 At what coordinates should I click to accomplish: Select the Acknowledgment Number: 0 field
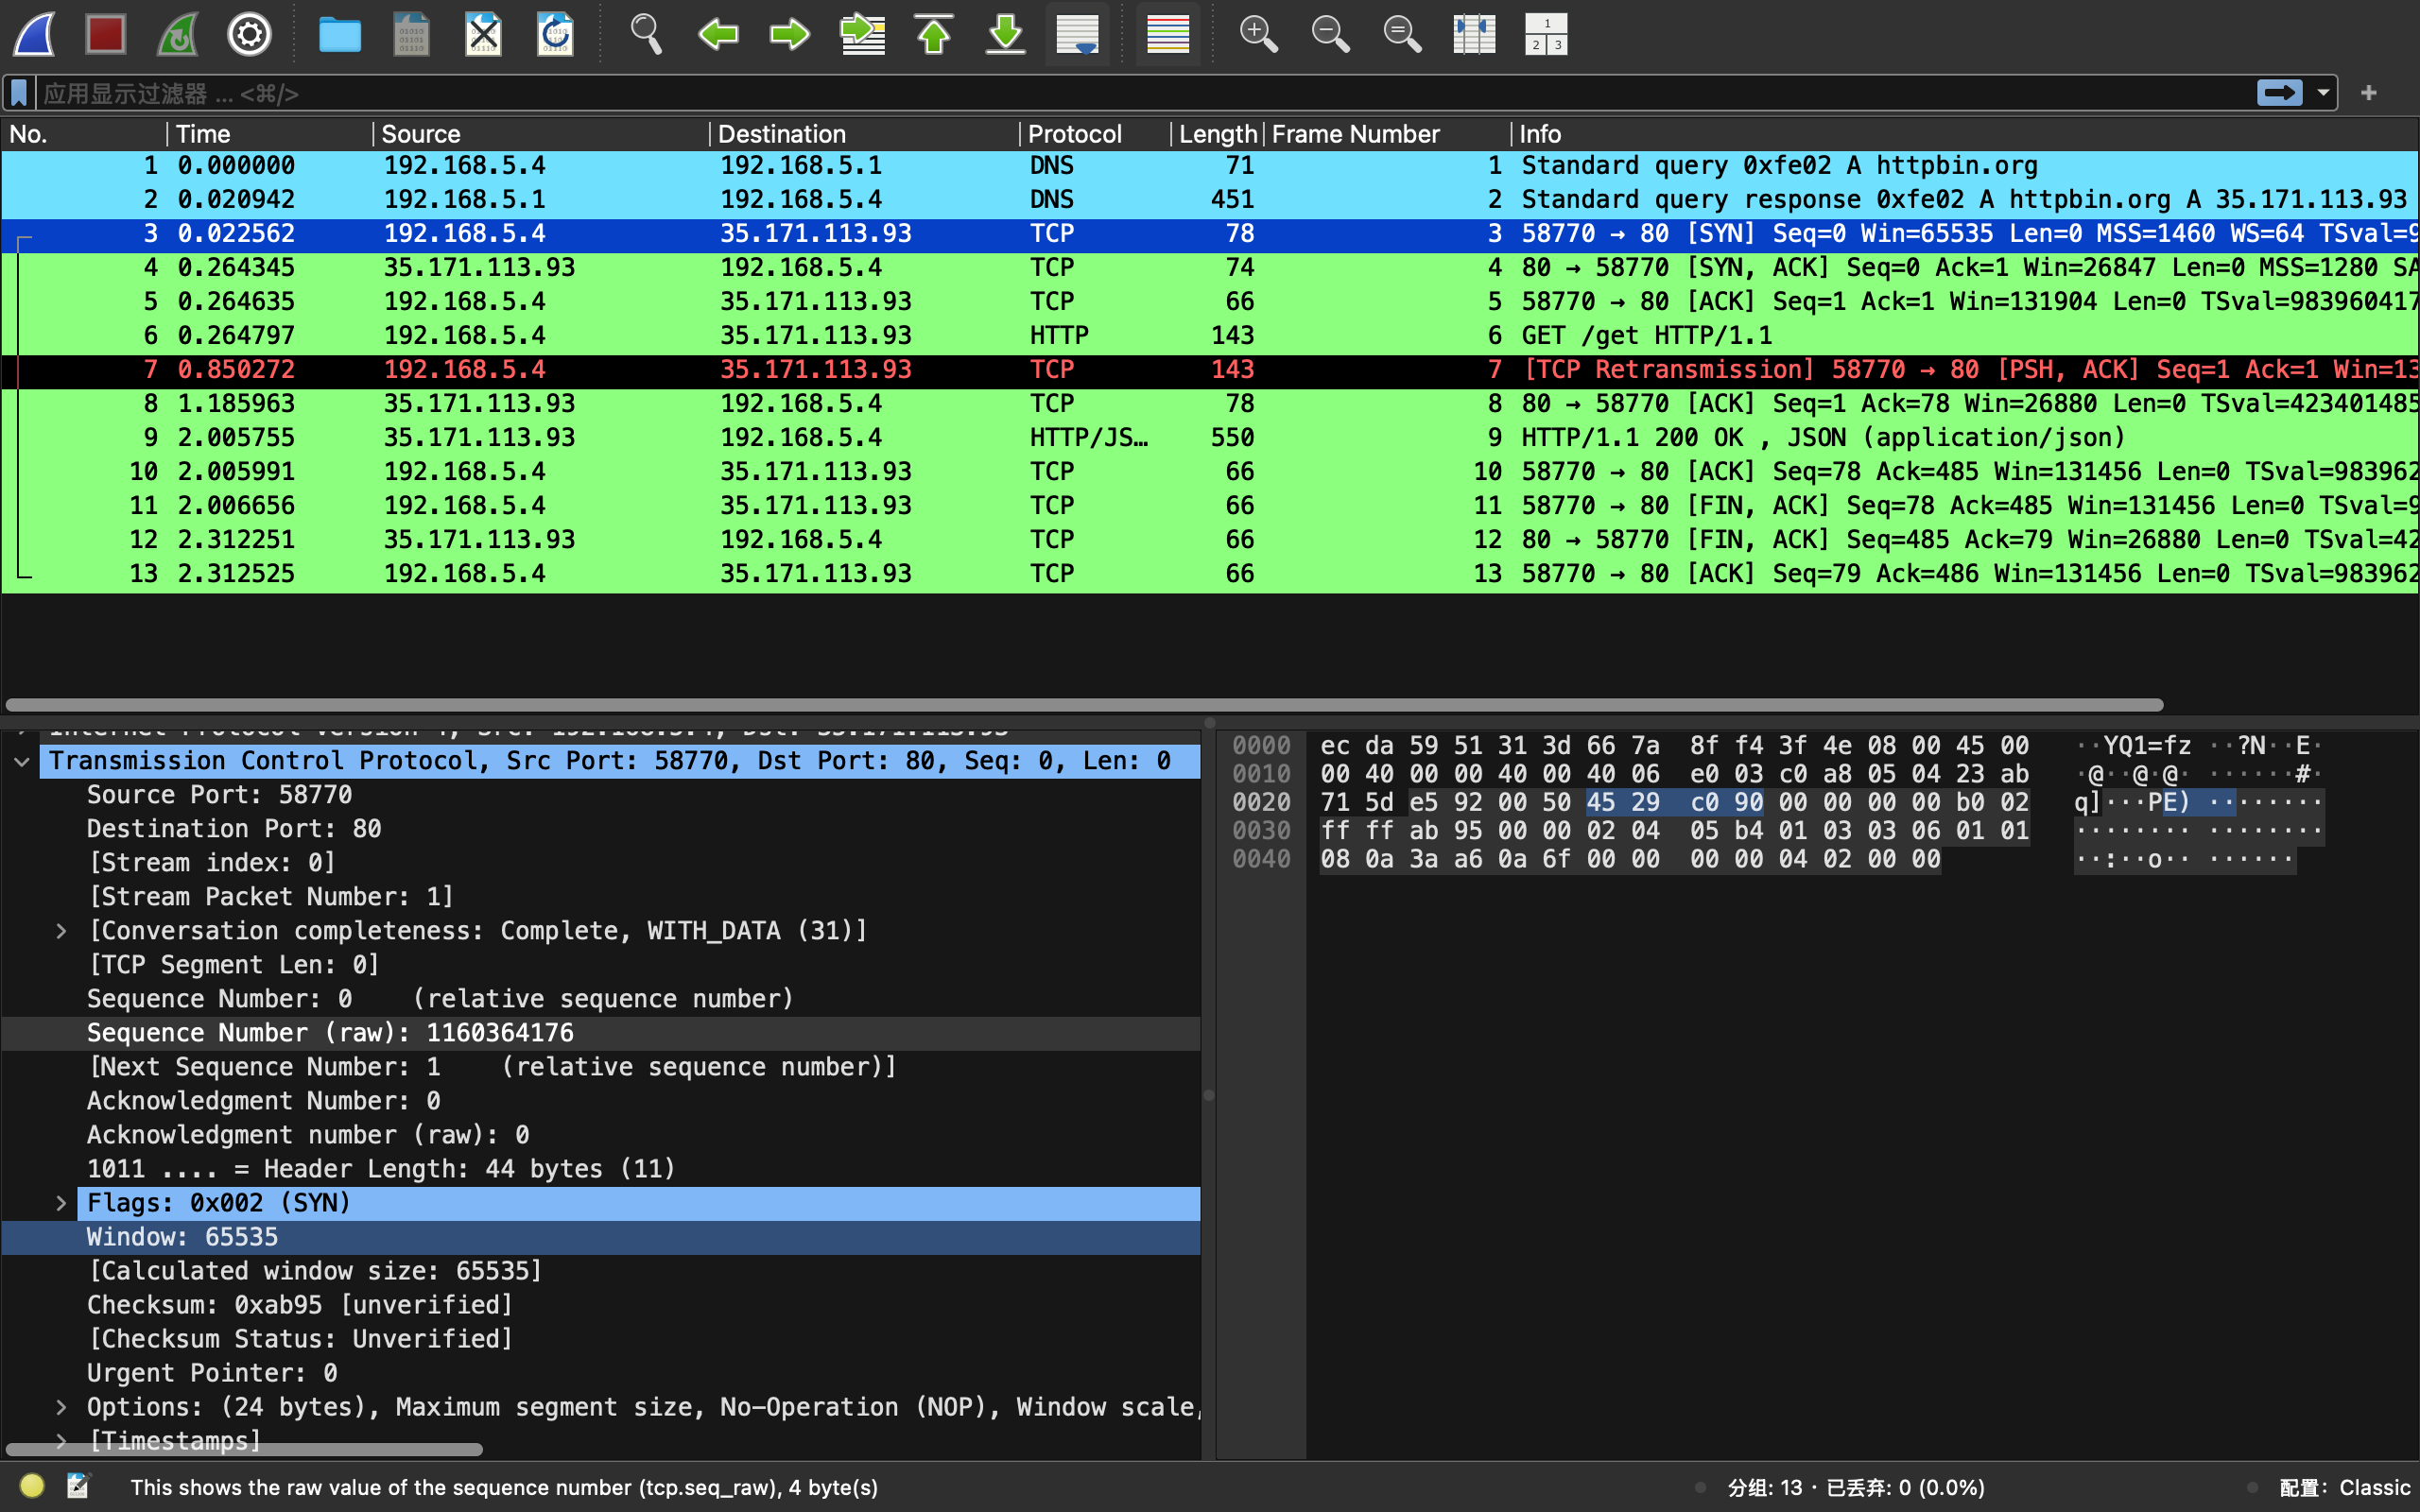(264, 1102)
